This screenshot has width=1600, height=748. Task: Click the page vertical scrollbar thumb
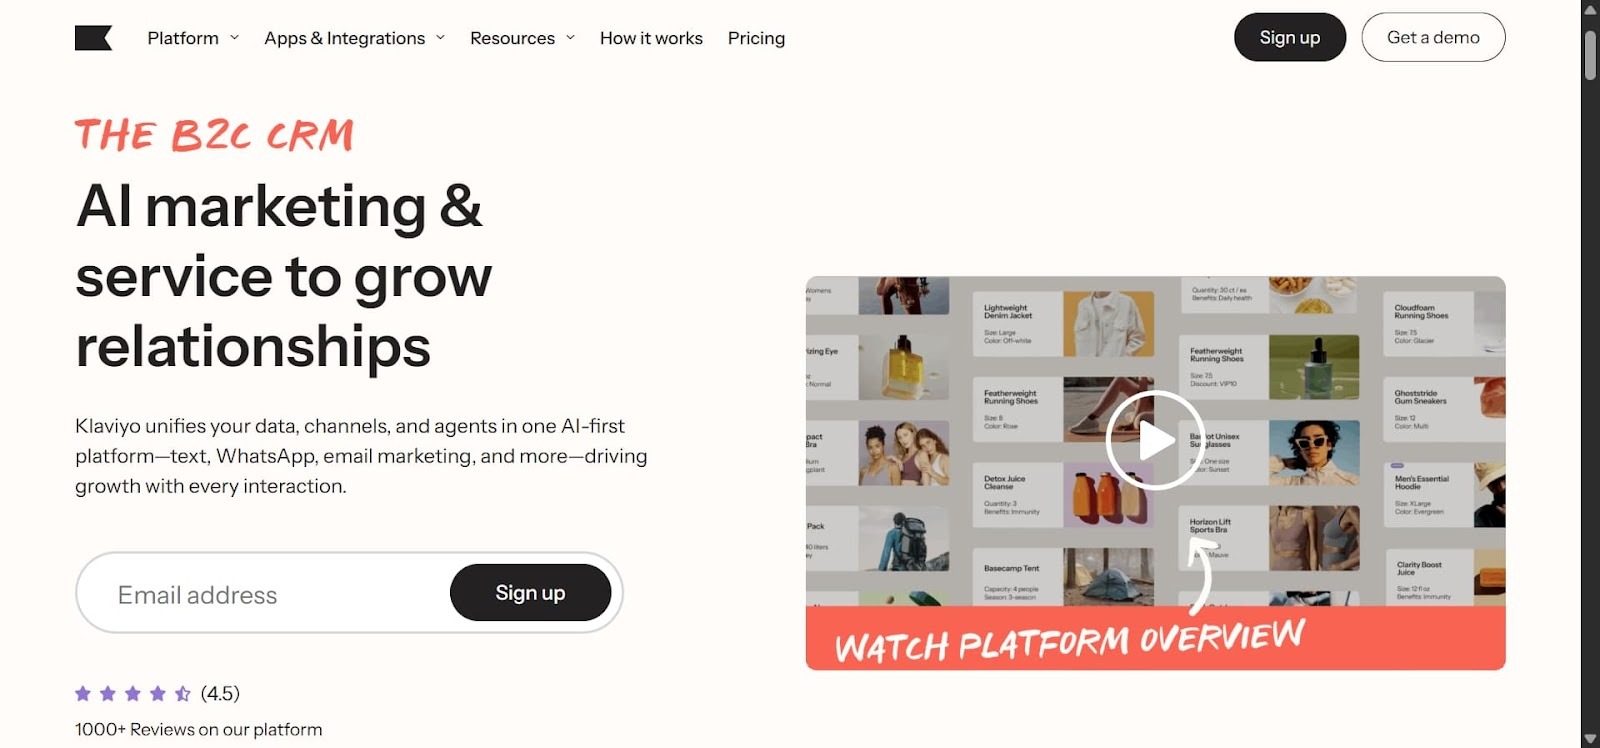(1590, 55)
